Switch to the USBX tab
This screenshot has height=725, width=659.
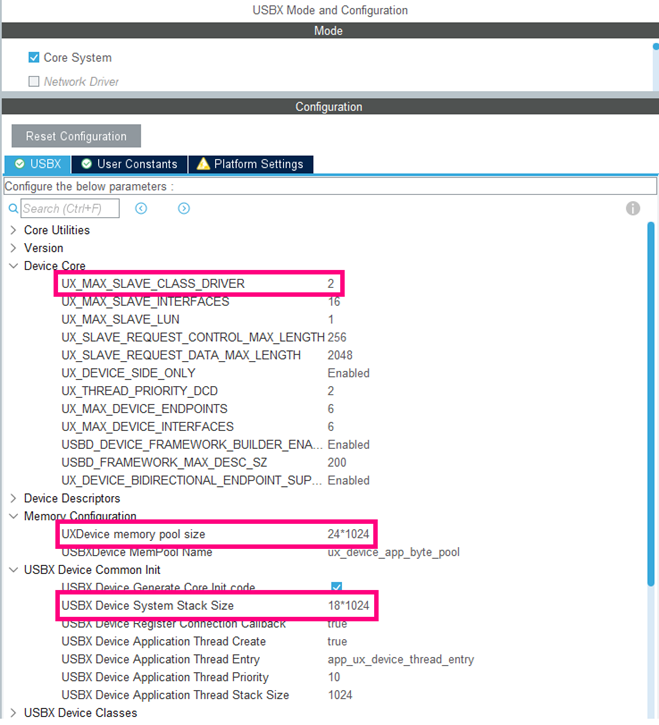[x=37, y=164]
